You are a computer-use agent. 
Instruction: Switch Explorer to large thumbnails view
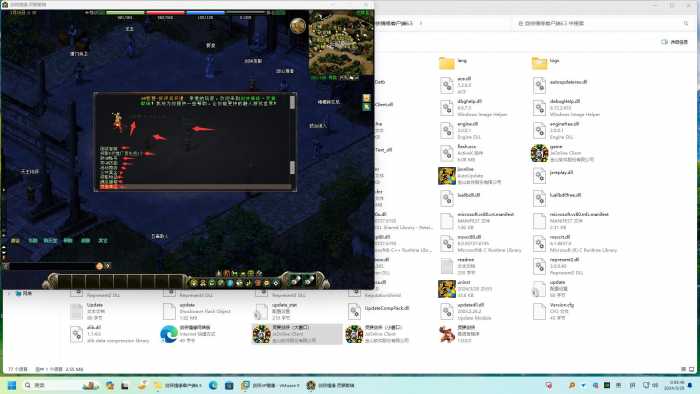point(692,369)
